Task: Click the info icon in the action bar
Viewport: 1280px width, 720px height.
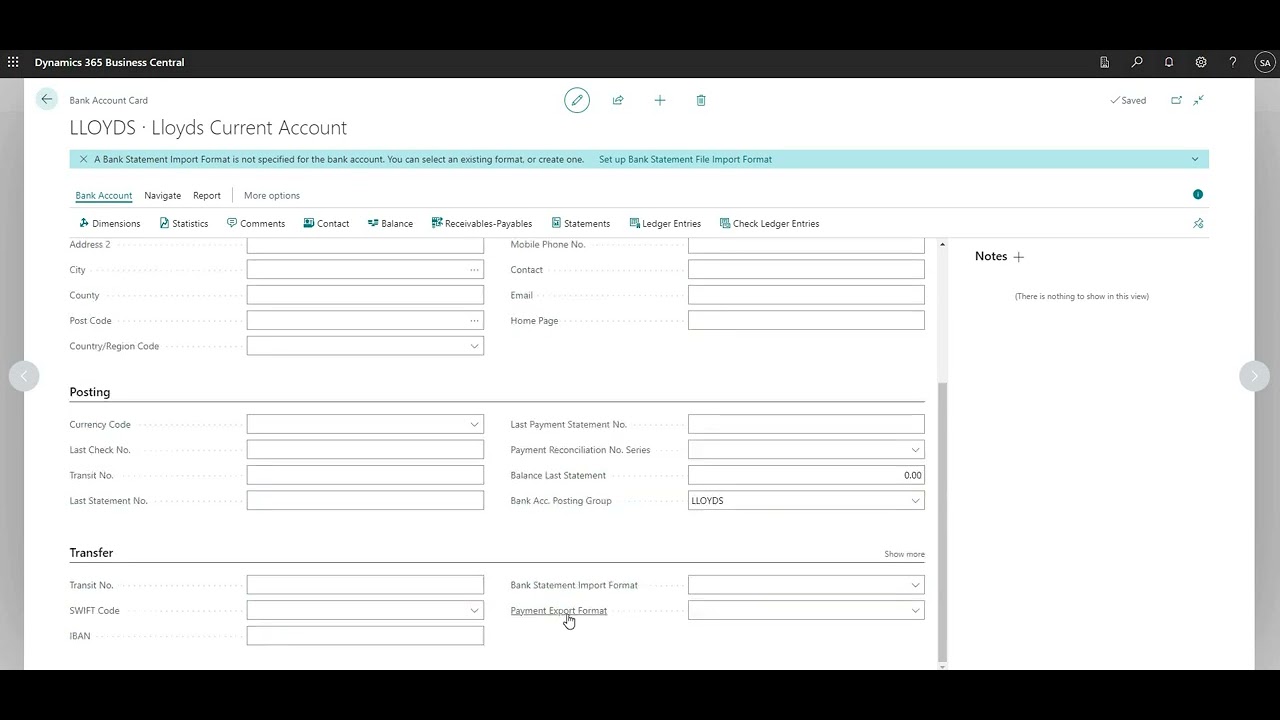Action: point(1198,194)
